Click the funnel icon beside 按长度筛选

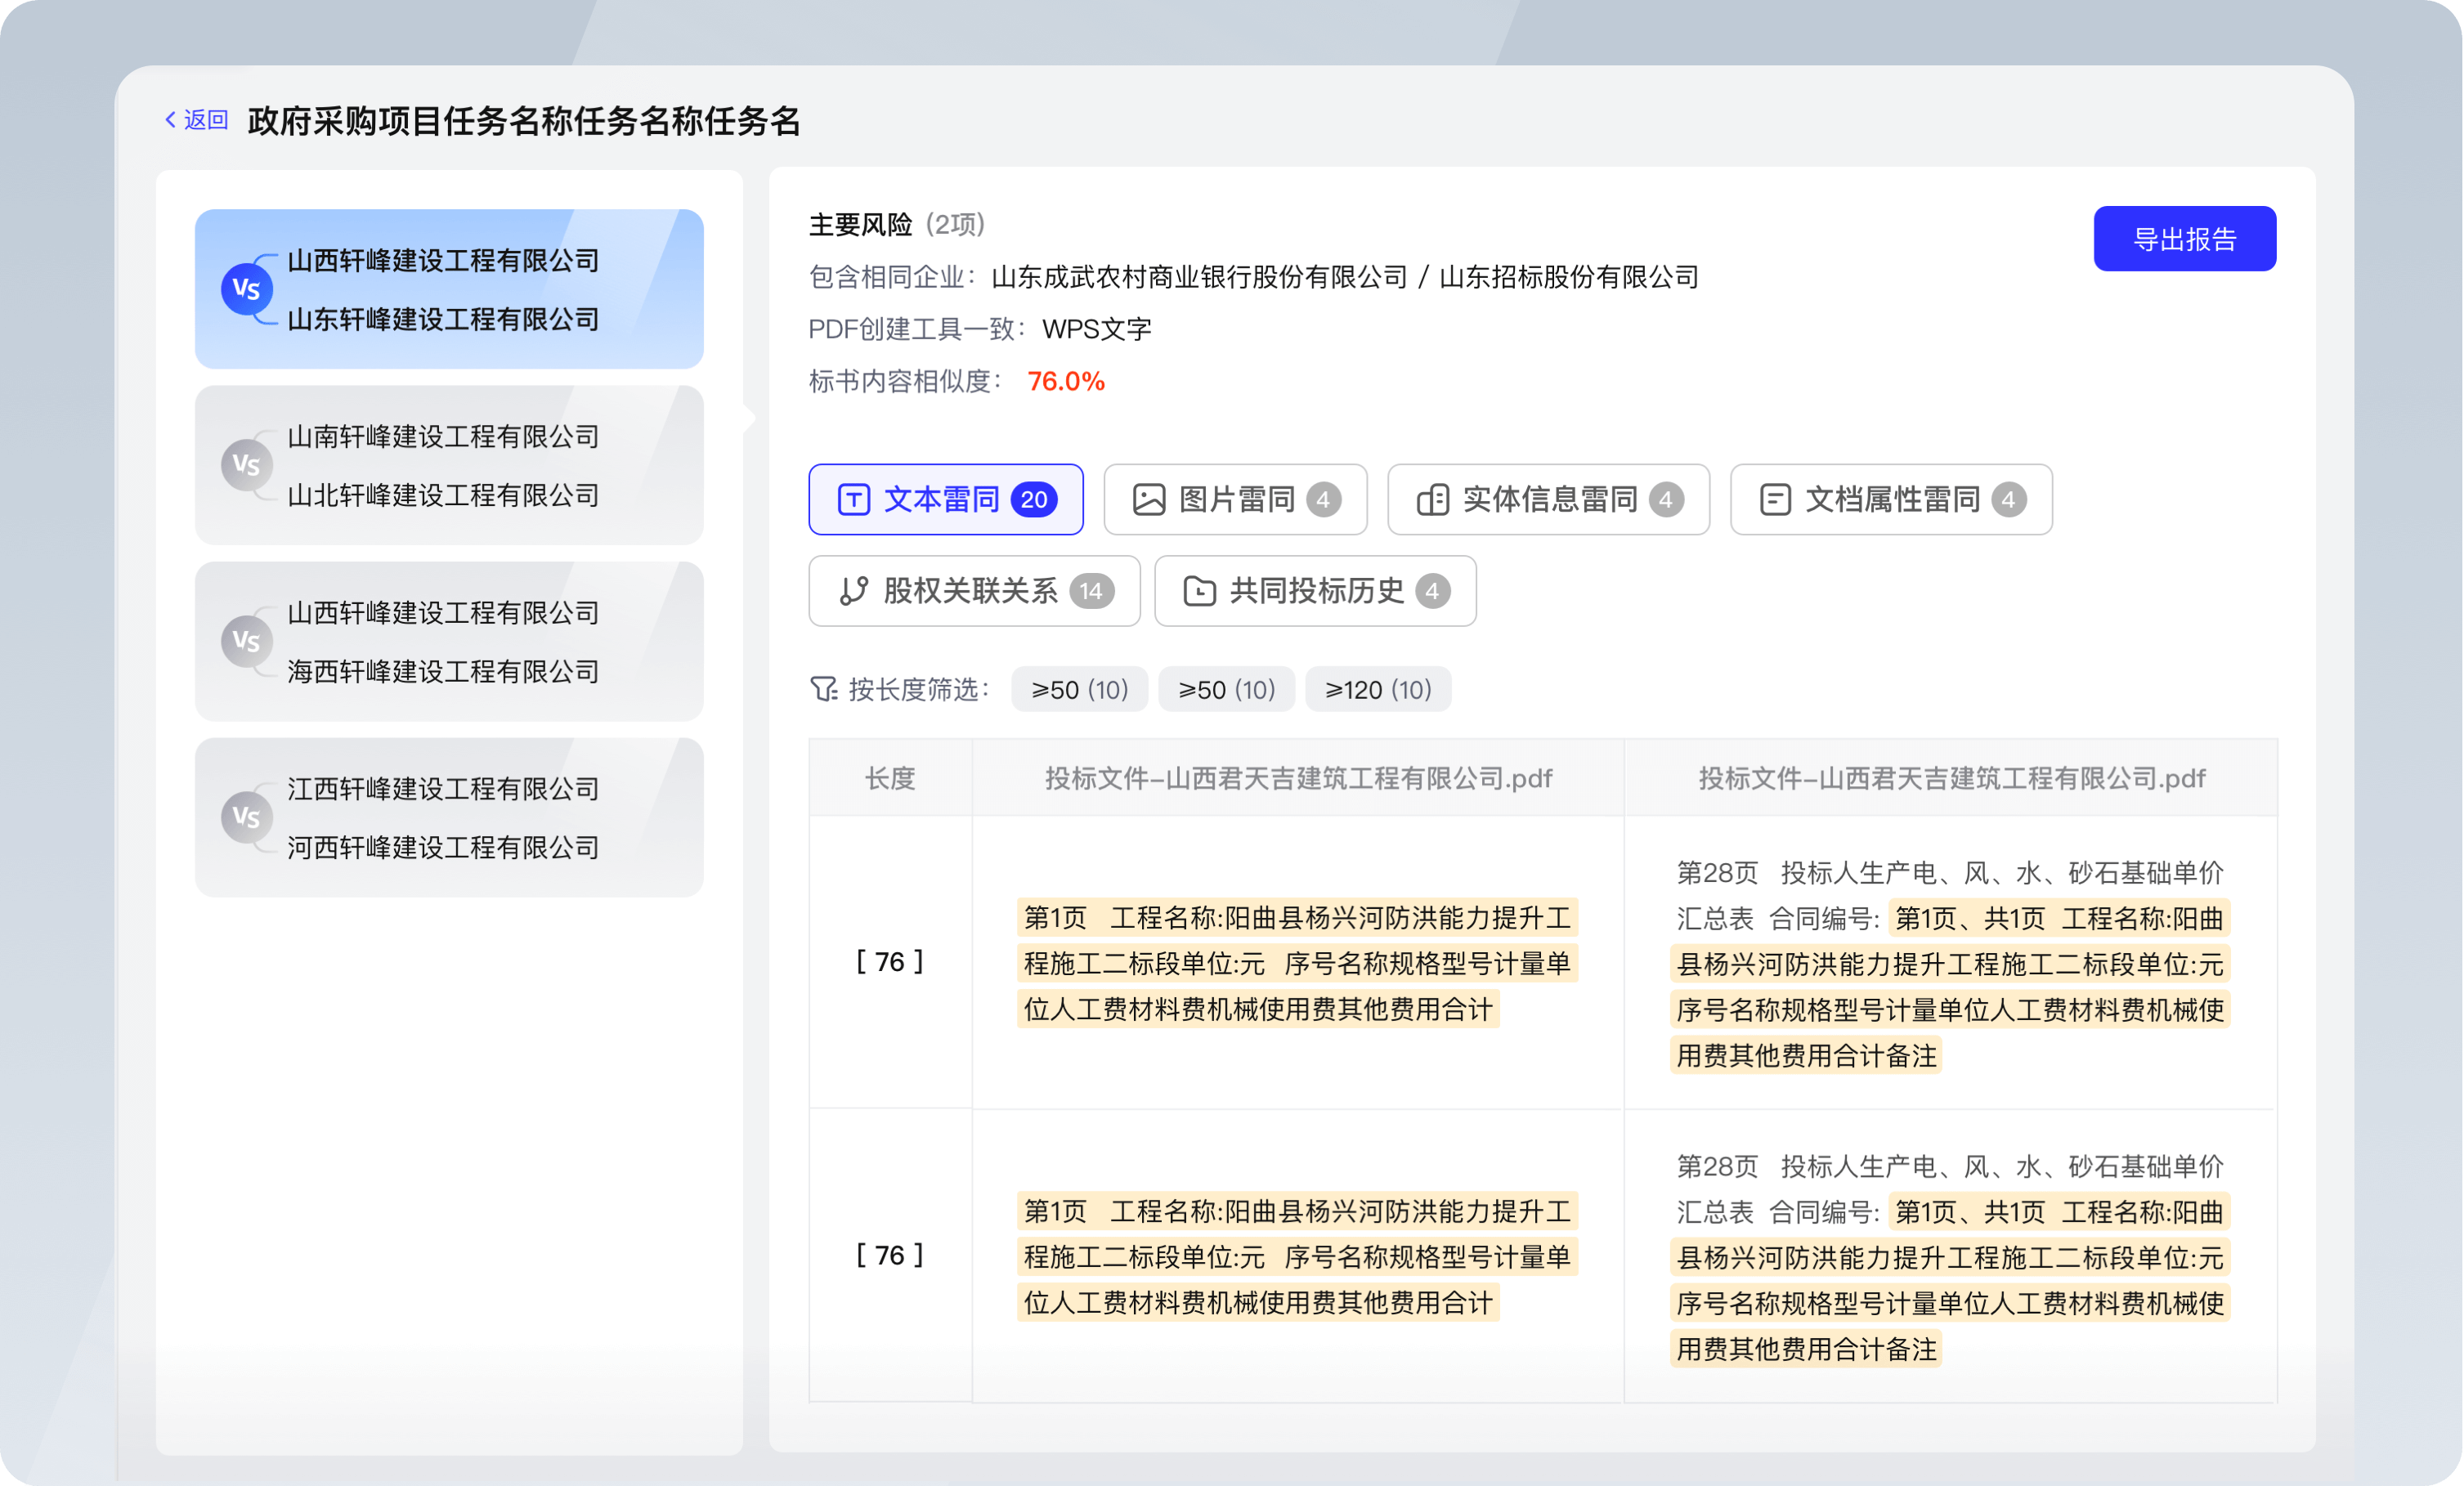coord(822,688)
